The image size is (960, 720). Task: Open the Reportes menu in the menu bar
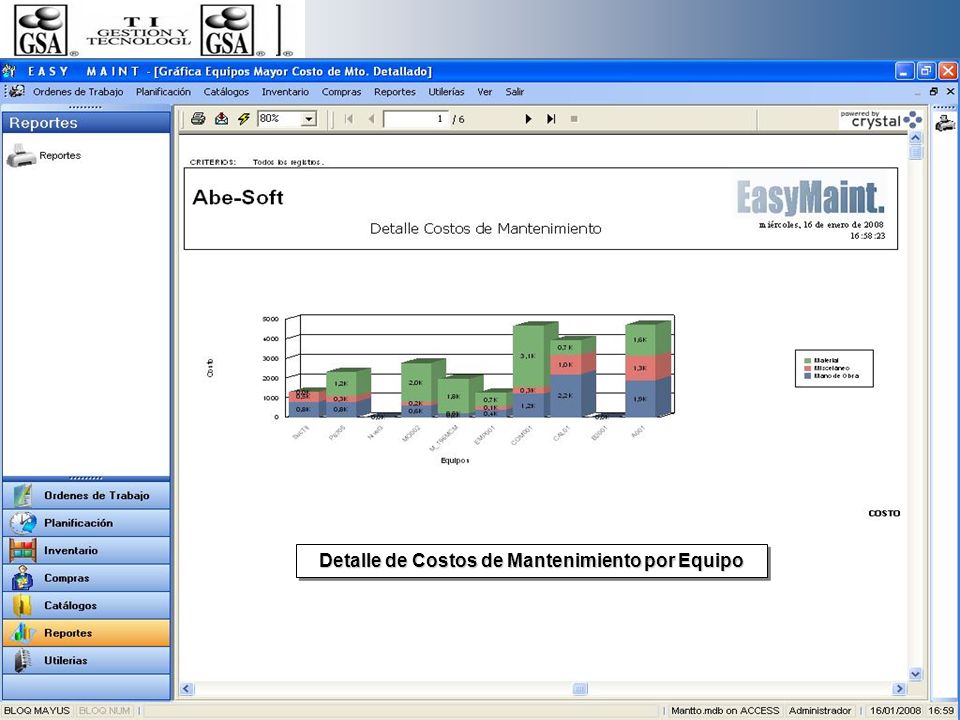pyautogui.click(x=395, y=92)
